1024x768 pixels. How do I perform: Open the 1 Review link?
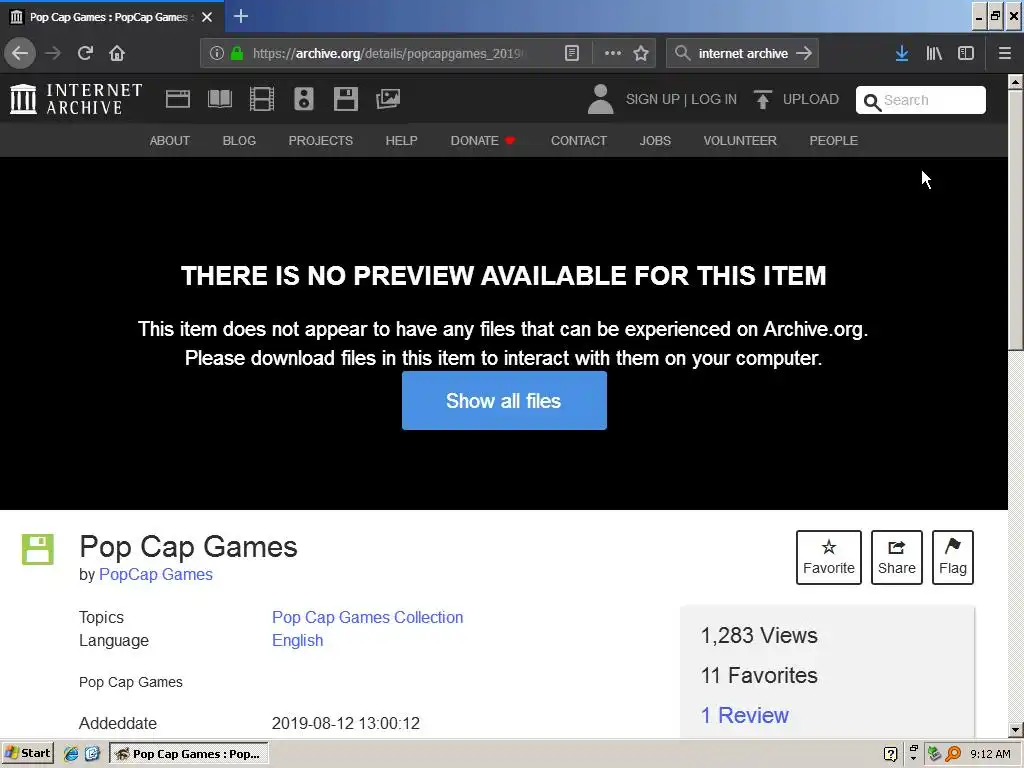tap(744, 715)
